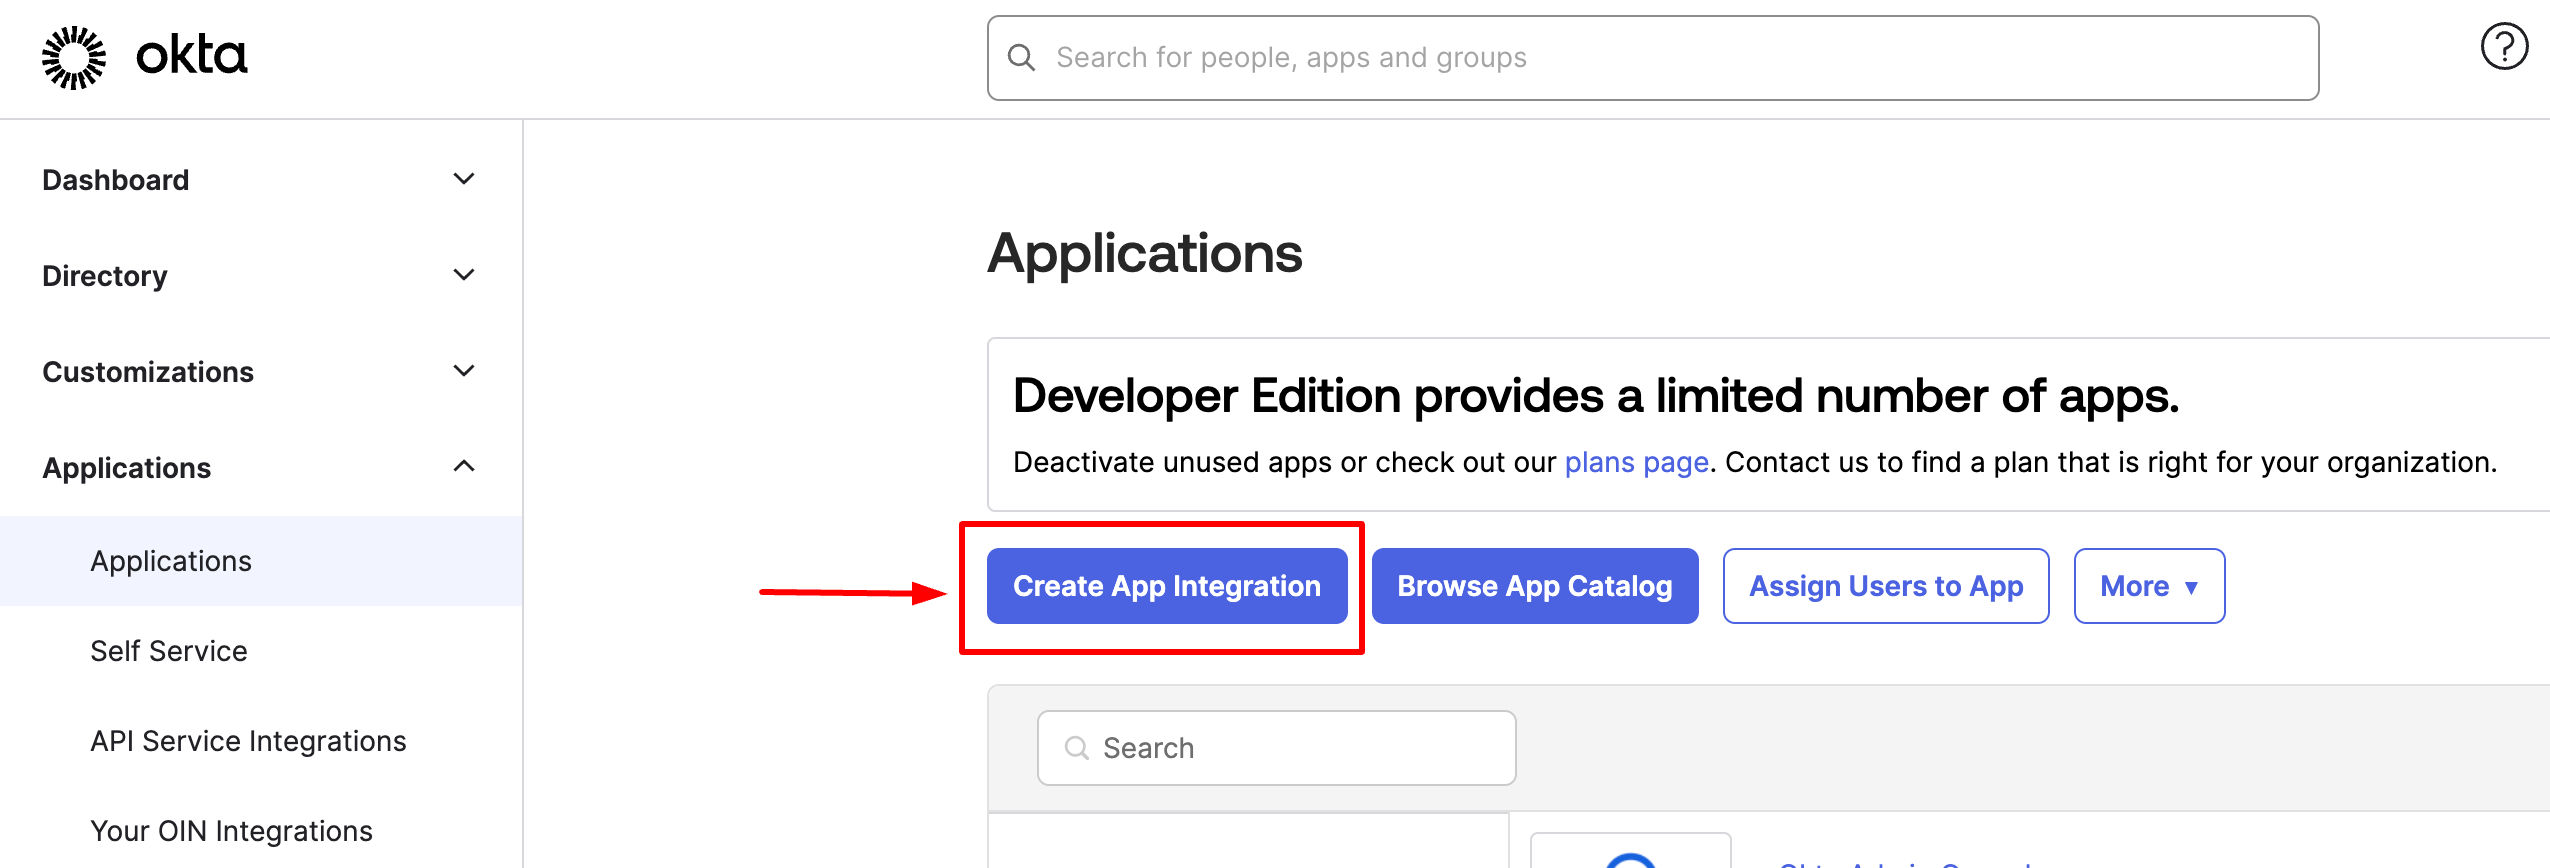This screenshot has height=868, width=2550.
Task: Focus the applications list Search field
Action: 1277,748
